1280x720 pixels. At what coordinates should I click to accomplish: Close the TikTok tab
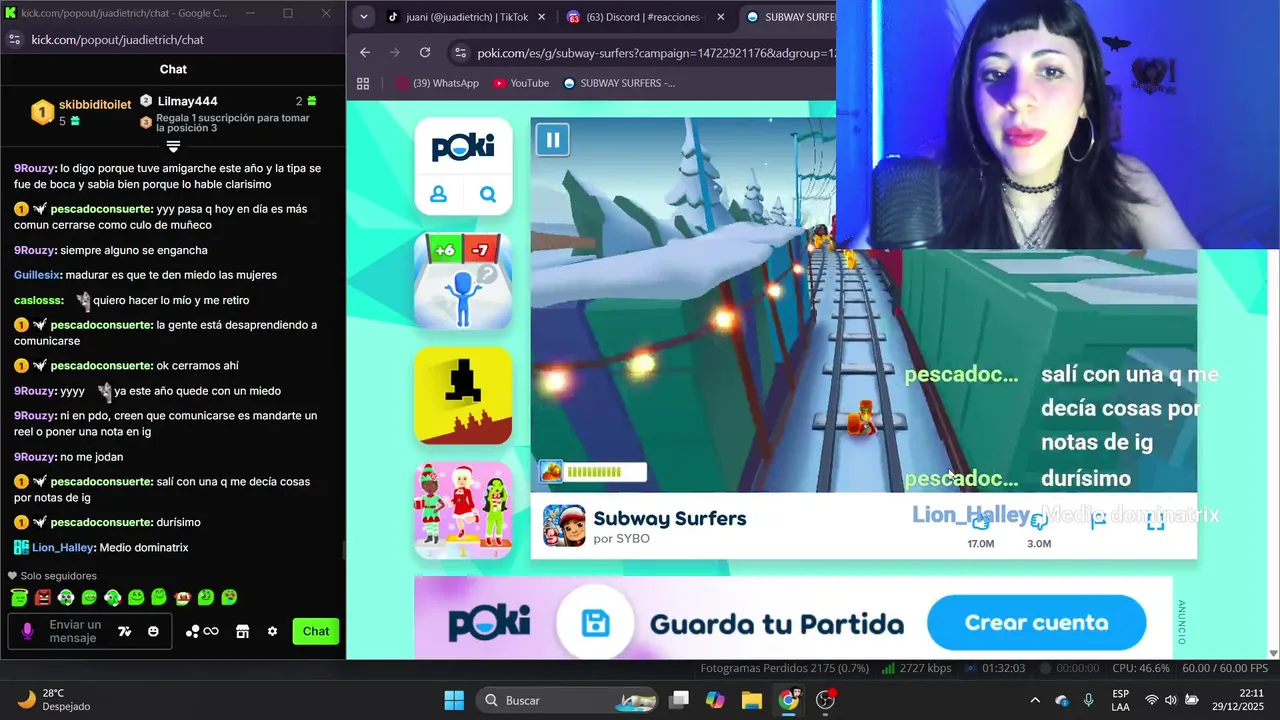pos(541,17)
